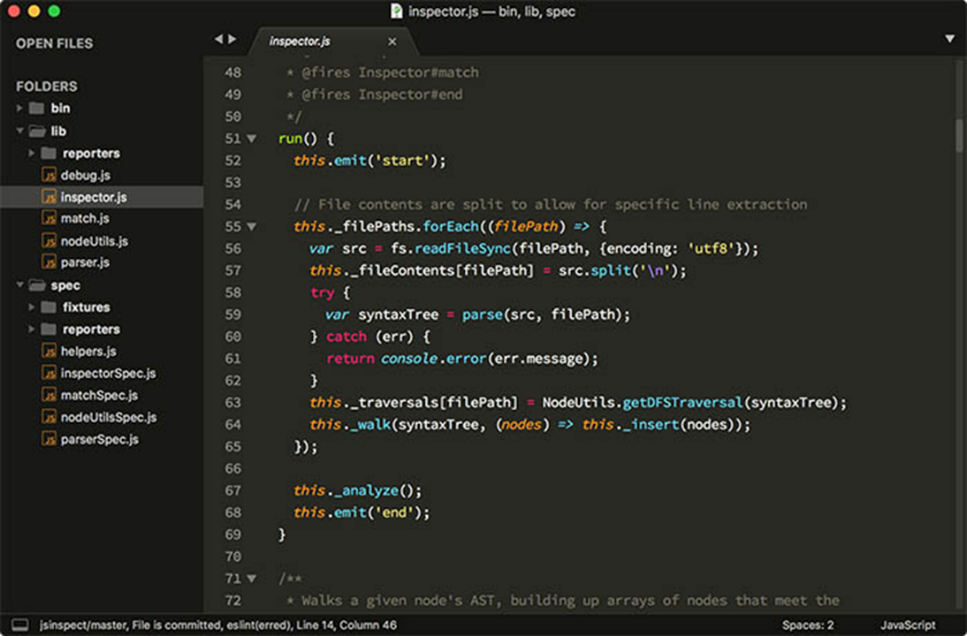Switch to the inspector.js tab
The image size is (967, 636).
tap(300, 41)
